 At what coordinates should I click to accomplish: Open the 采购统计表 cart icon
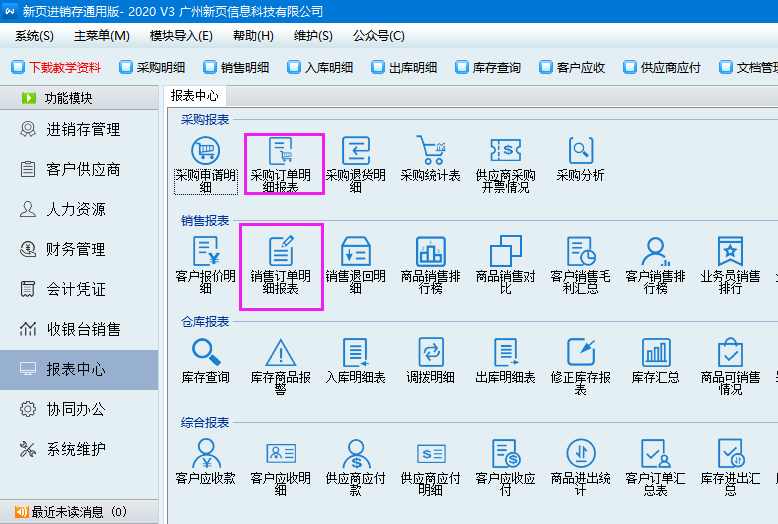(431, 159)
